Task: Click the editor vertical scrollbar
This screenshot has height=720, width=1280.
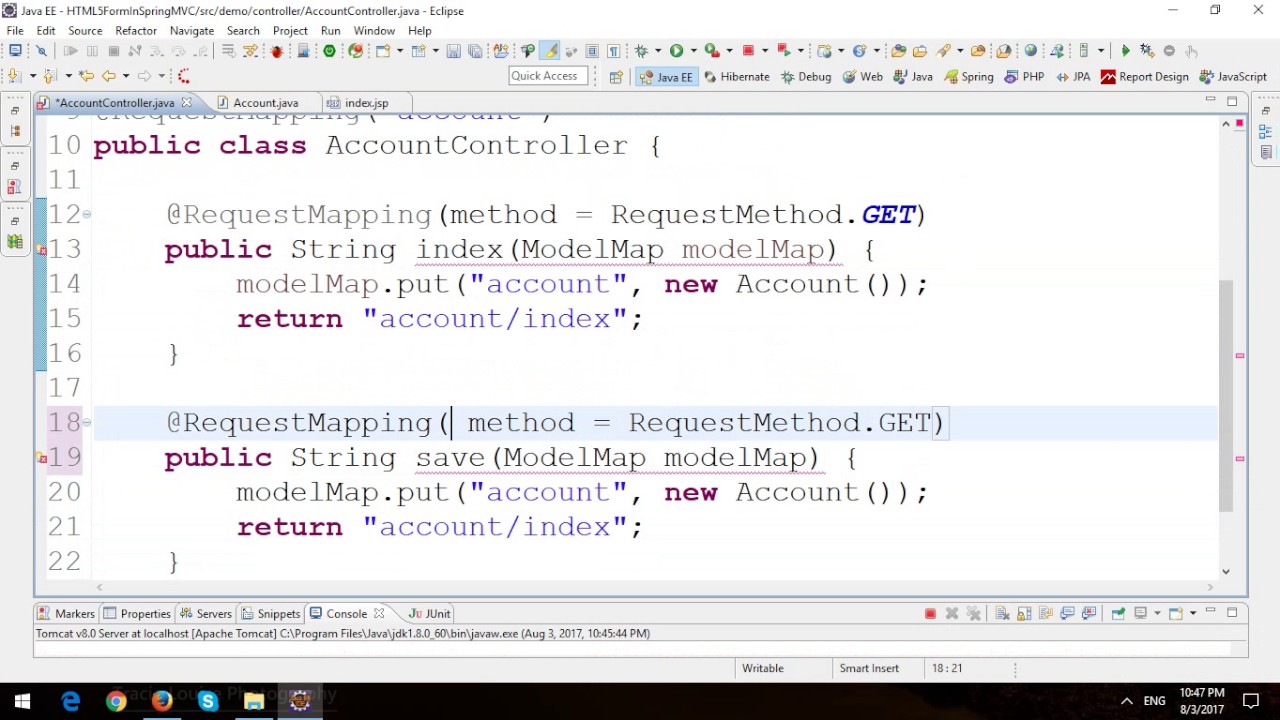Action: pyautogui.click(x=1225, y=395)
